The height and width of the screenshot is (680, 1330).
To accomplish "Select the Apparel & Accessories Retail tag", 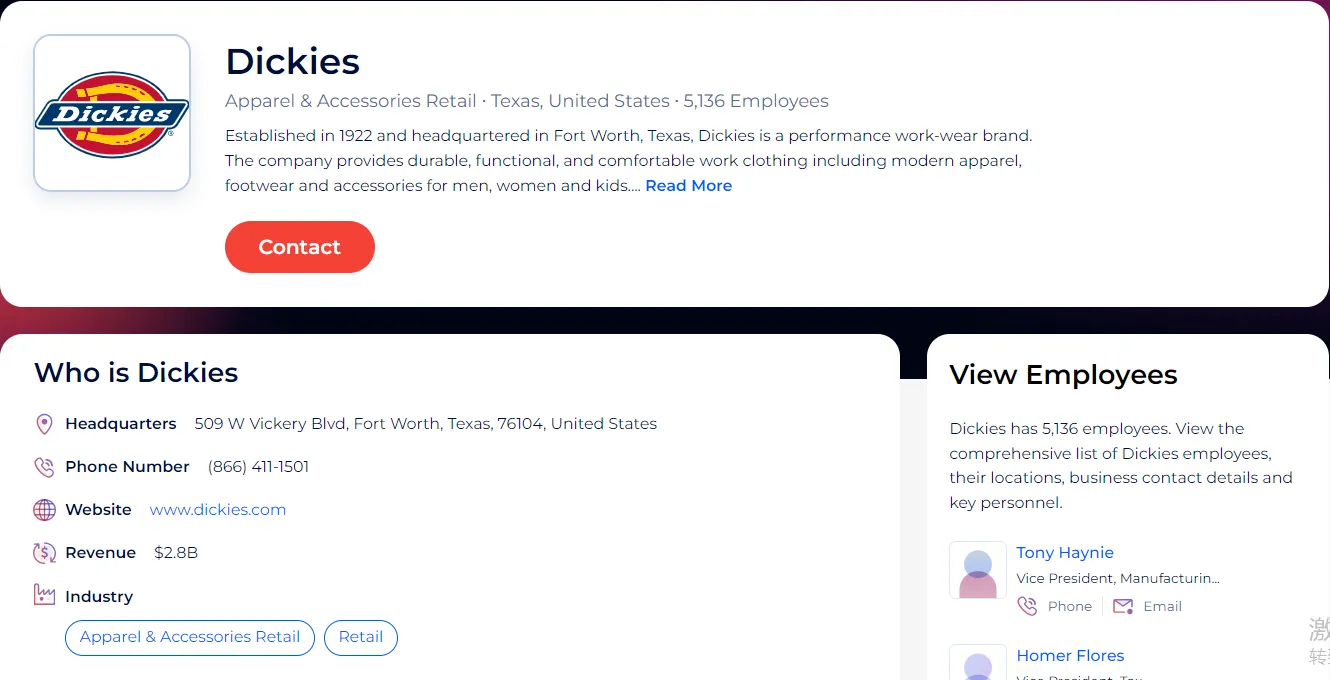I will point(190,637).
